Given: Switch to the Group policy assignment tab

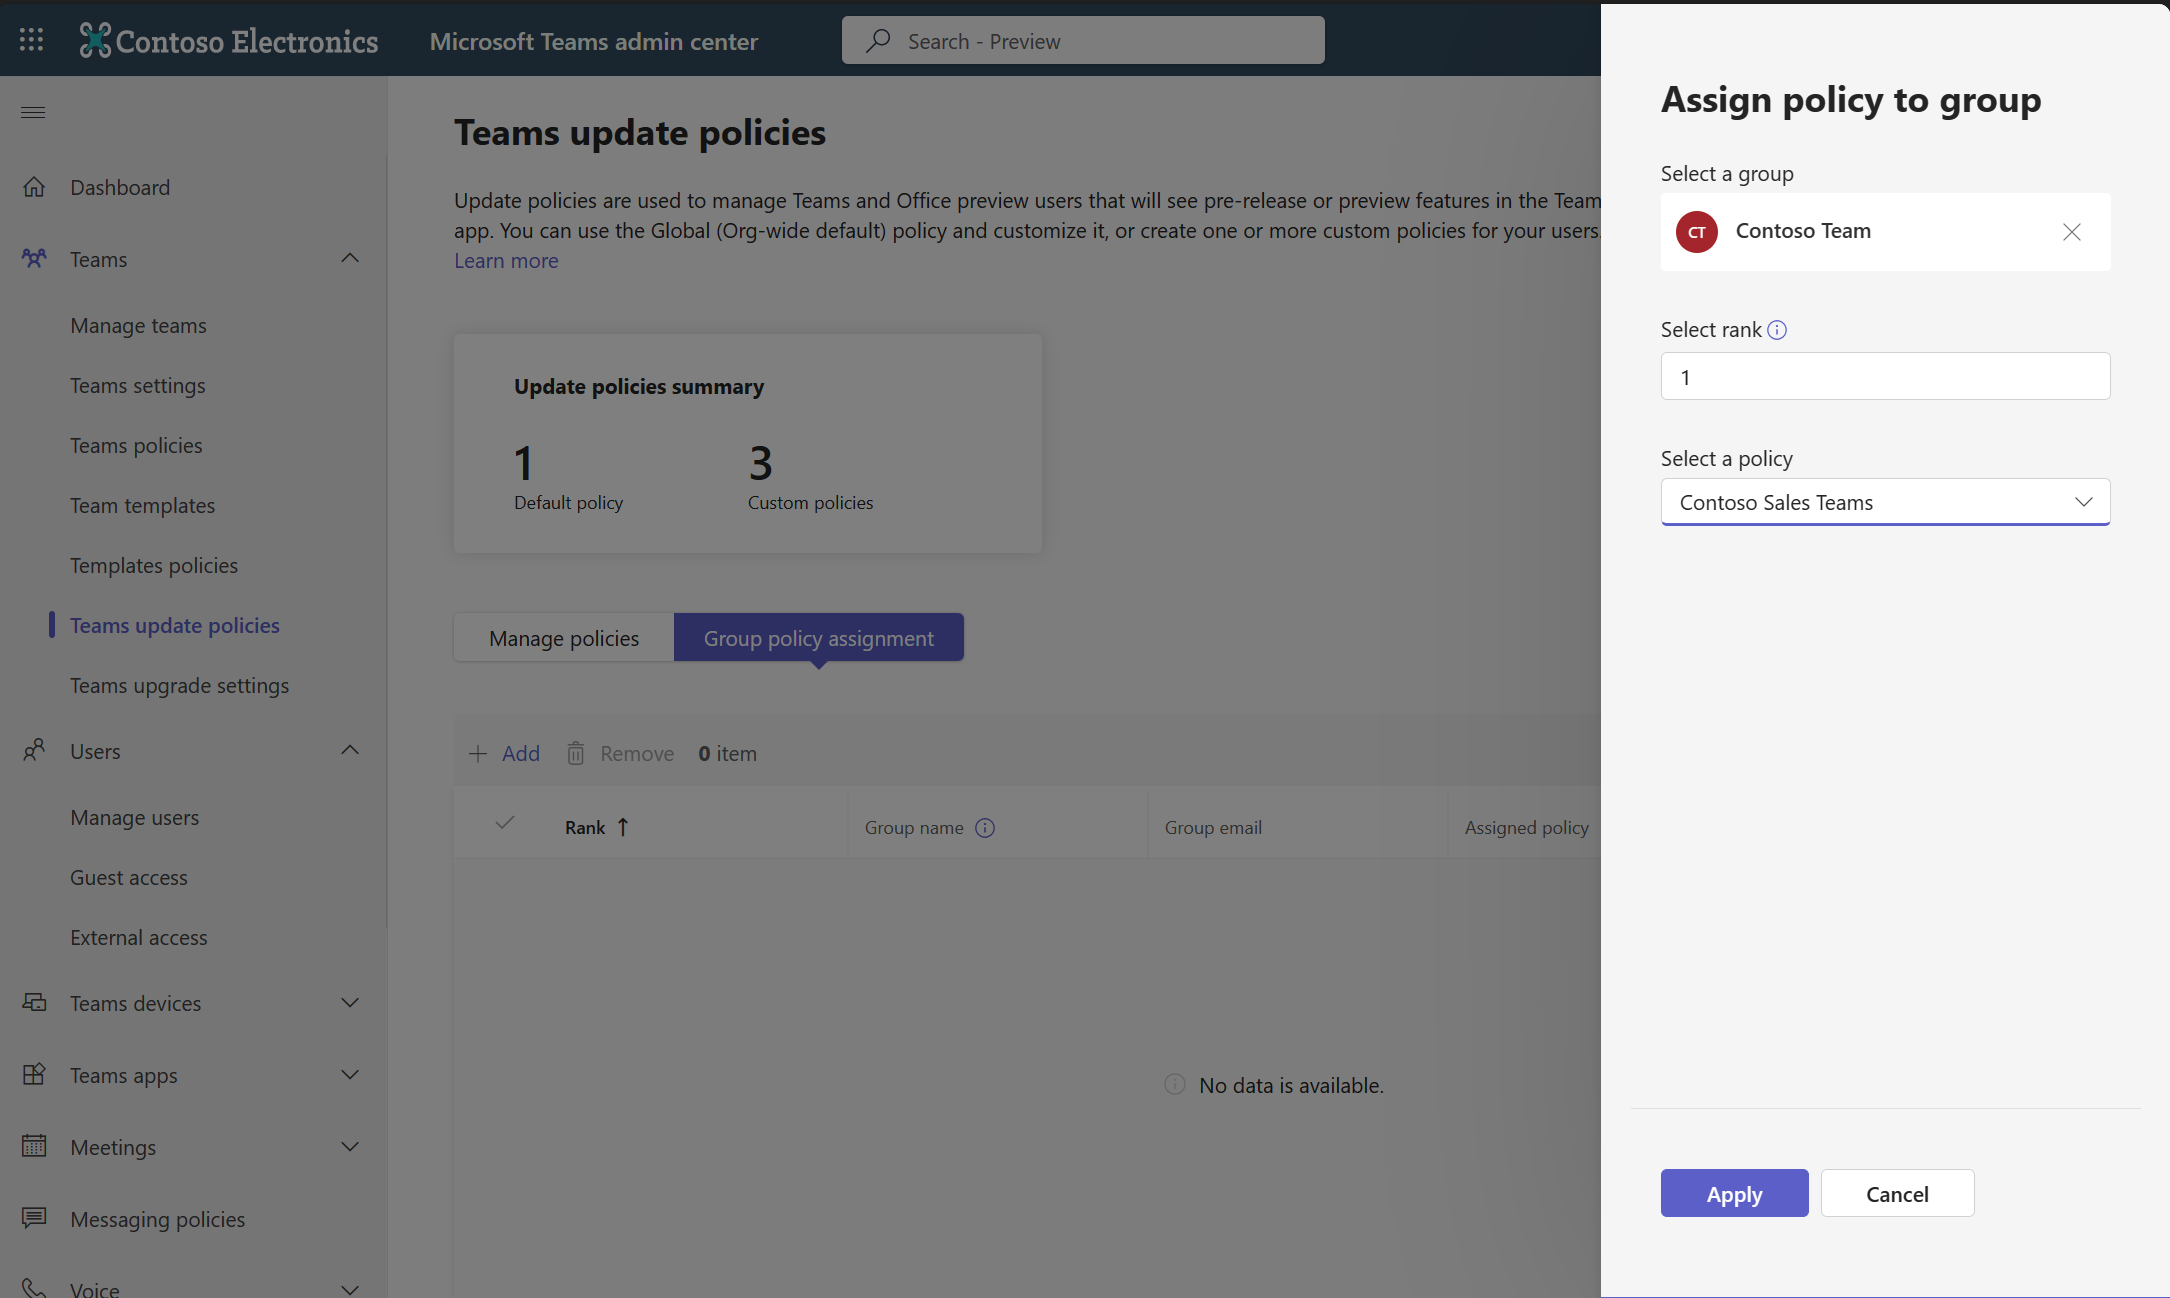Looking at the screenshot, I should (x=817, y=635).
